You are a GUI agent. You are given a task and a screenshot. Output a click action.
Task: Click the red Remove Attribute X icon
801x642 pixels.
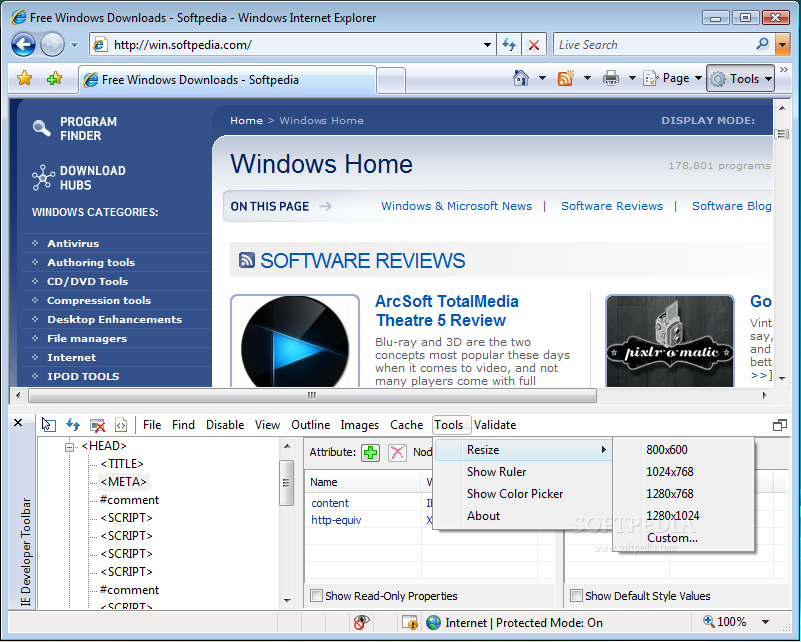[x=397, y=452]
